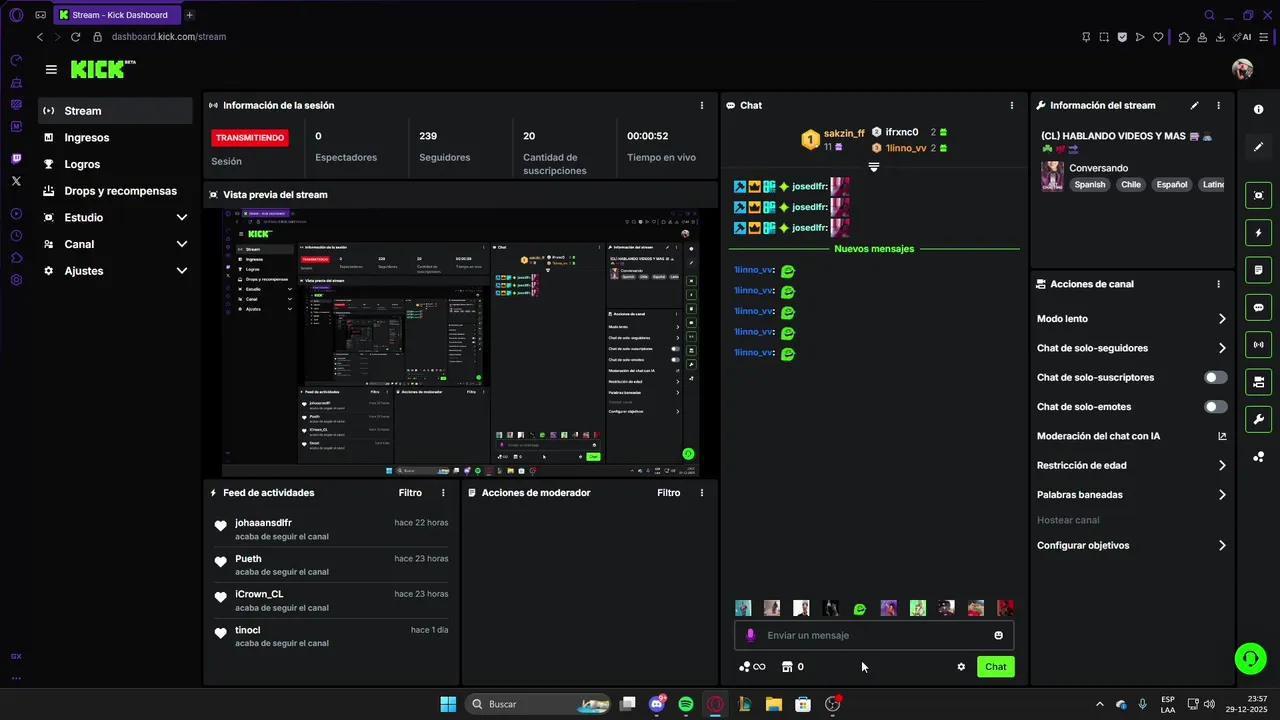Viewport: 1280px width, 720px height.
Task: Open Feed de actividades three-dot menu
Action: coord(444,493)
